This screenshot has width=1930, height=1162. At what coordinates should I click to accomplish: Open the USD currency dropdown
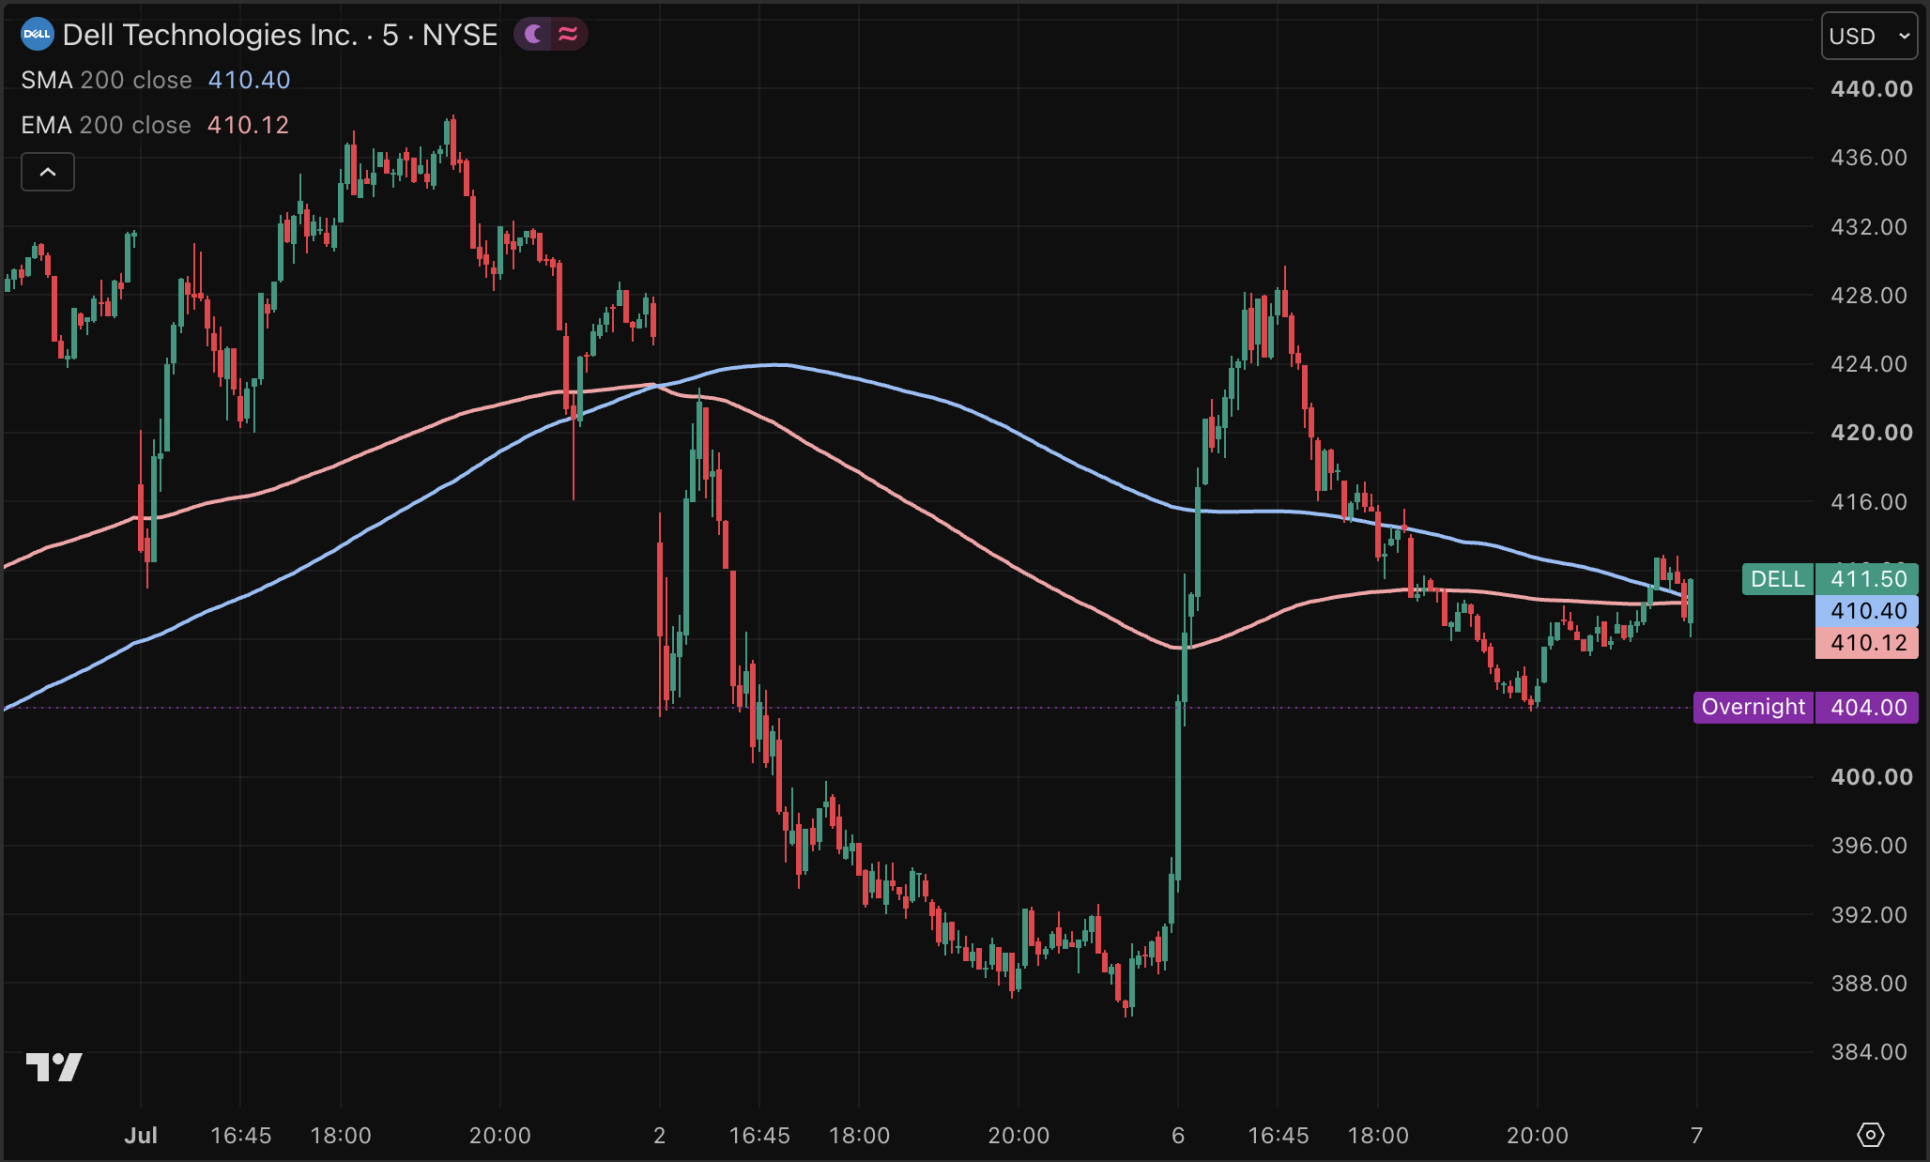tap(1868, 36)
